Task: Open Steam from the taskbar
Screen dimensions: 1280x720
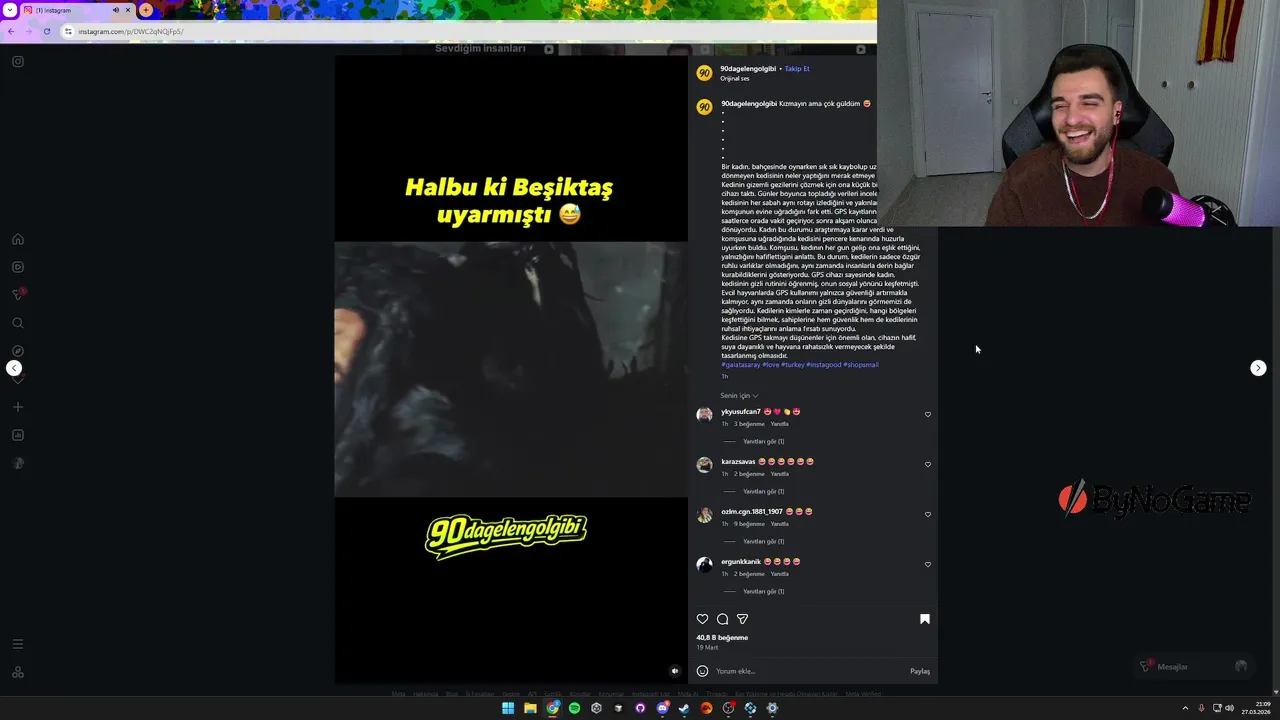Action: click(684, 708)
